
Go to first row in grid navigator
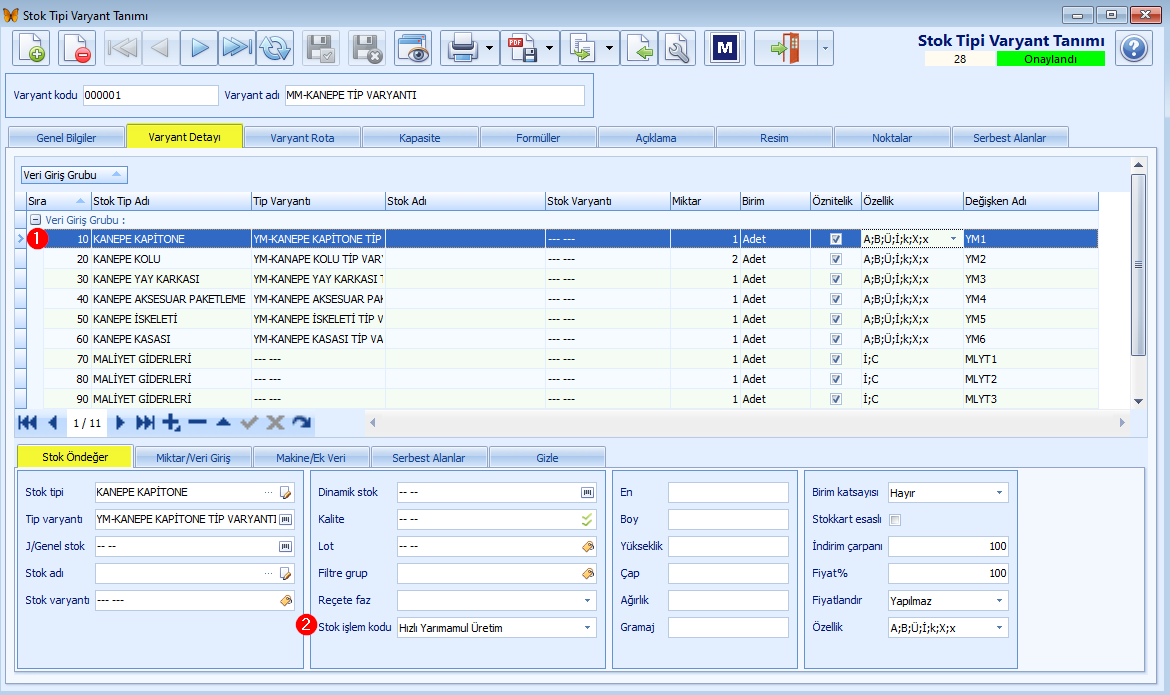27,423
